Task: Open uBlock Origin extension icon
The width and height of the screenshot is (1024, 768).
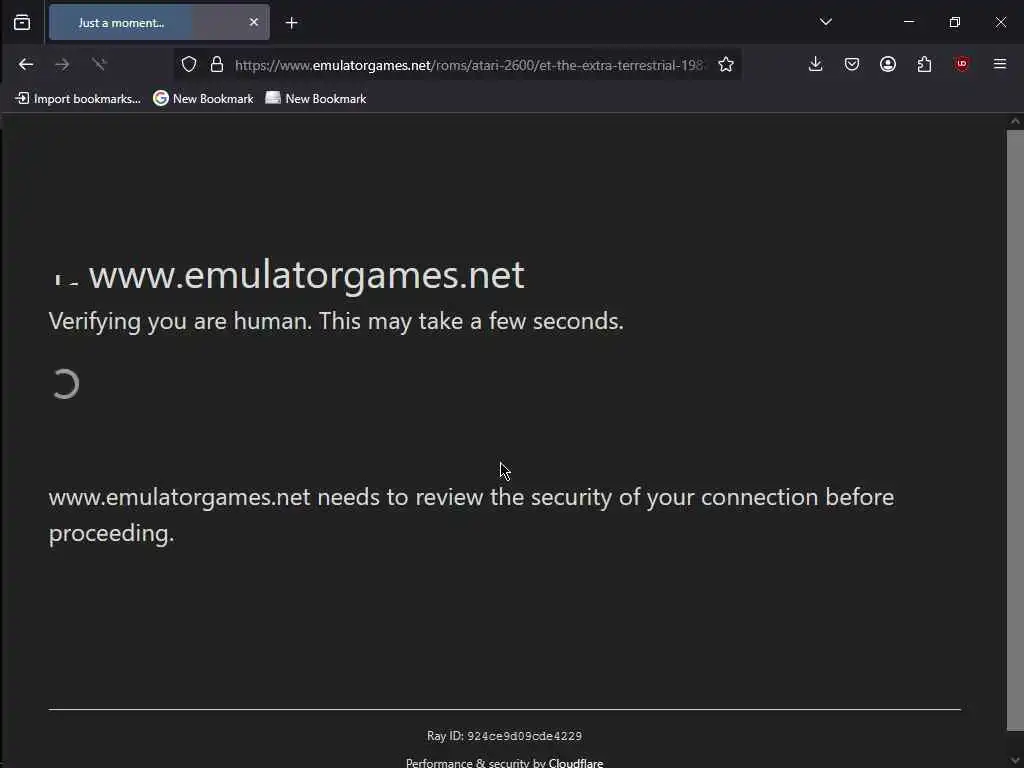Action: tap(961, 64)
